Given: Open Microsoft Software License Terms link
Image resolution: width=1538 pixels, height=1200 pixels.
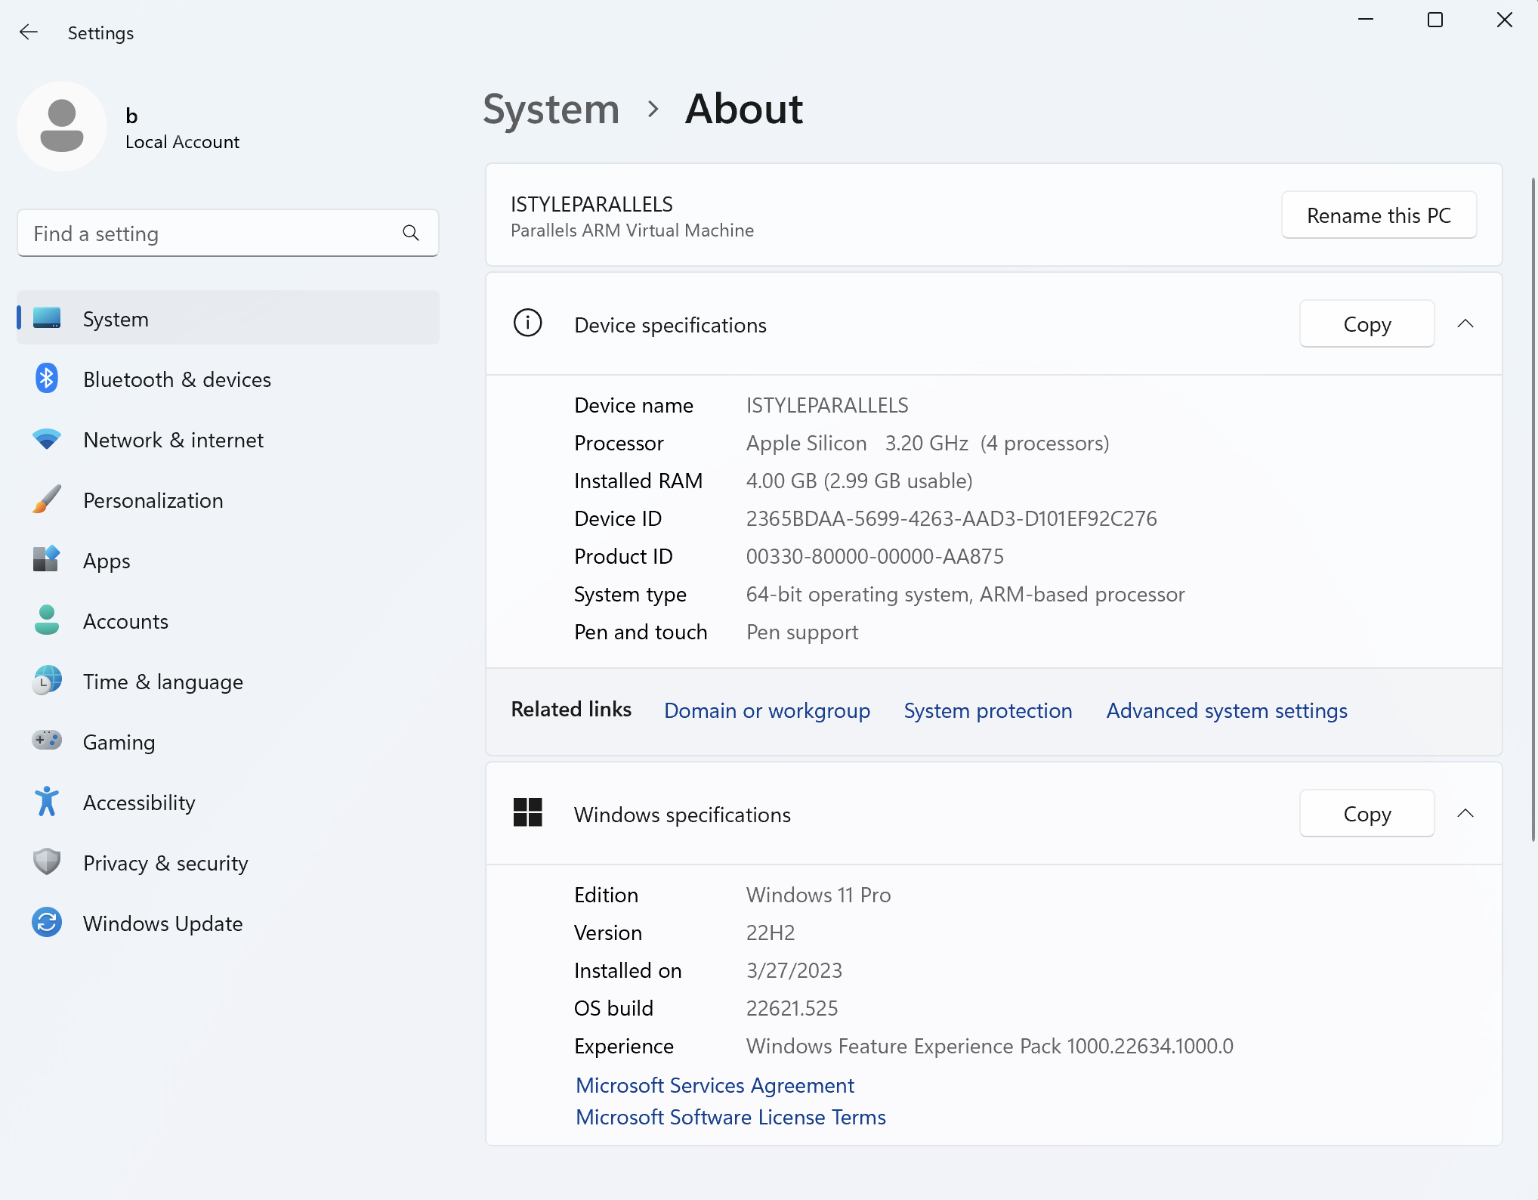Looking at the screenshot, I should pos(730,1117).
